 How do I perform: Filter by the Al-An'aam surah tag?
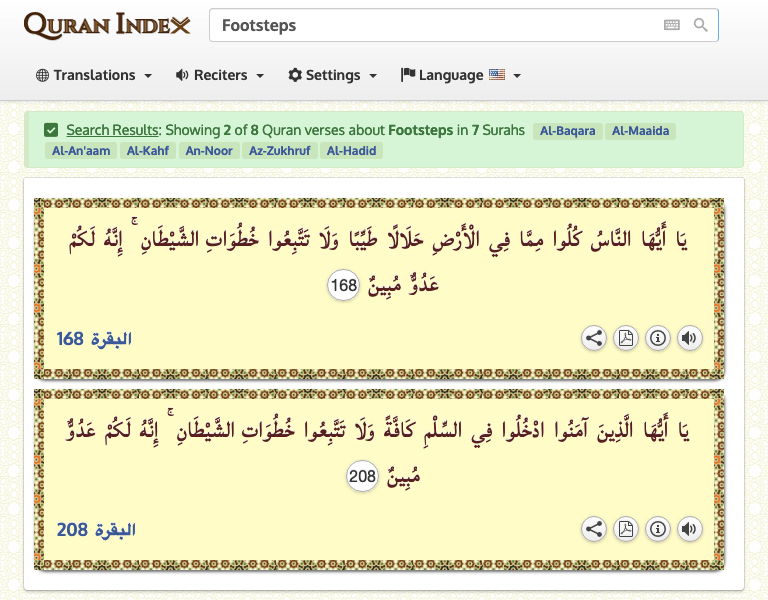(81, 151)
